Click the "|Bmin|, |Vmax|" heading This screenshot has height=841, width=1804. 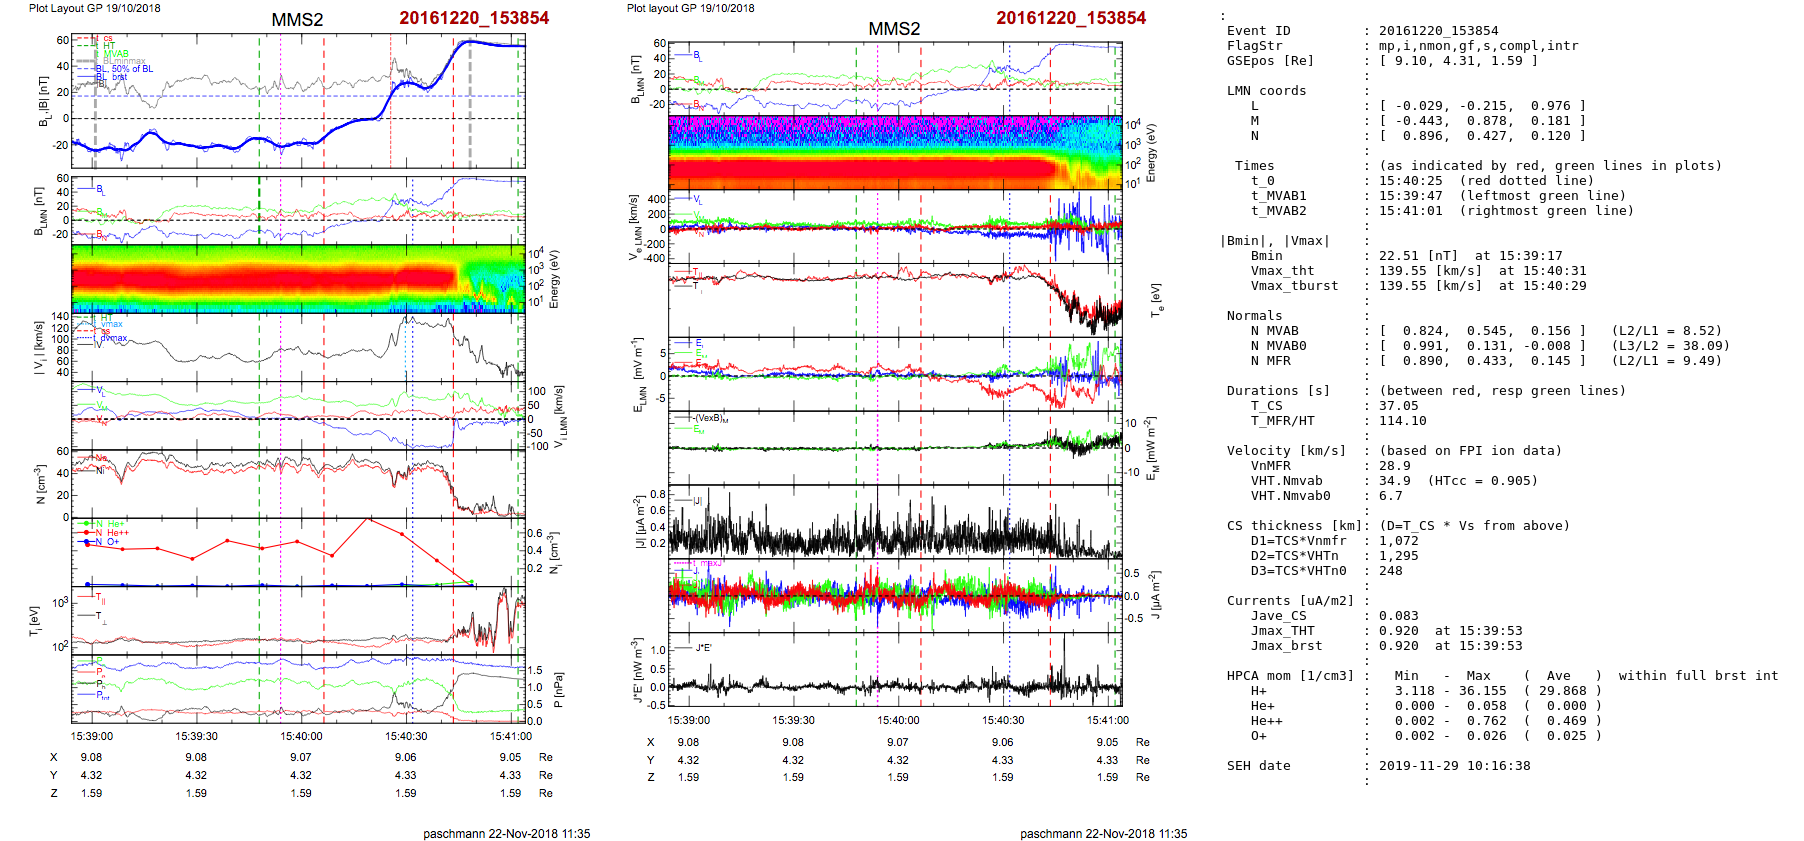click(1274, 241)
